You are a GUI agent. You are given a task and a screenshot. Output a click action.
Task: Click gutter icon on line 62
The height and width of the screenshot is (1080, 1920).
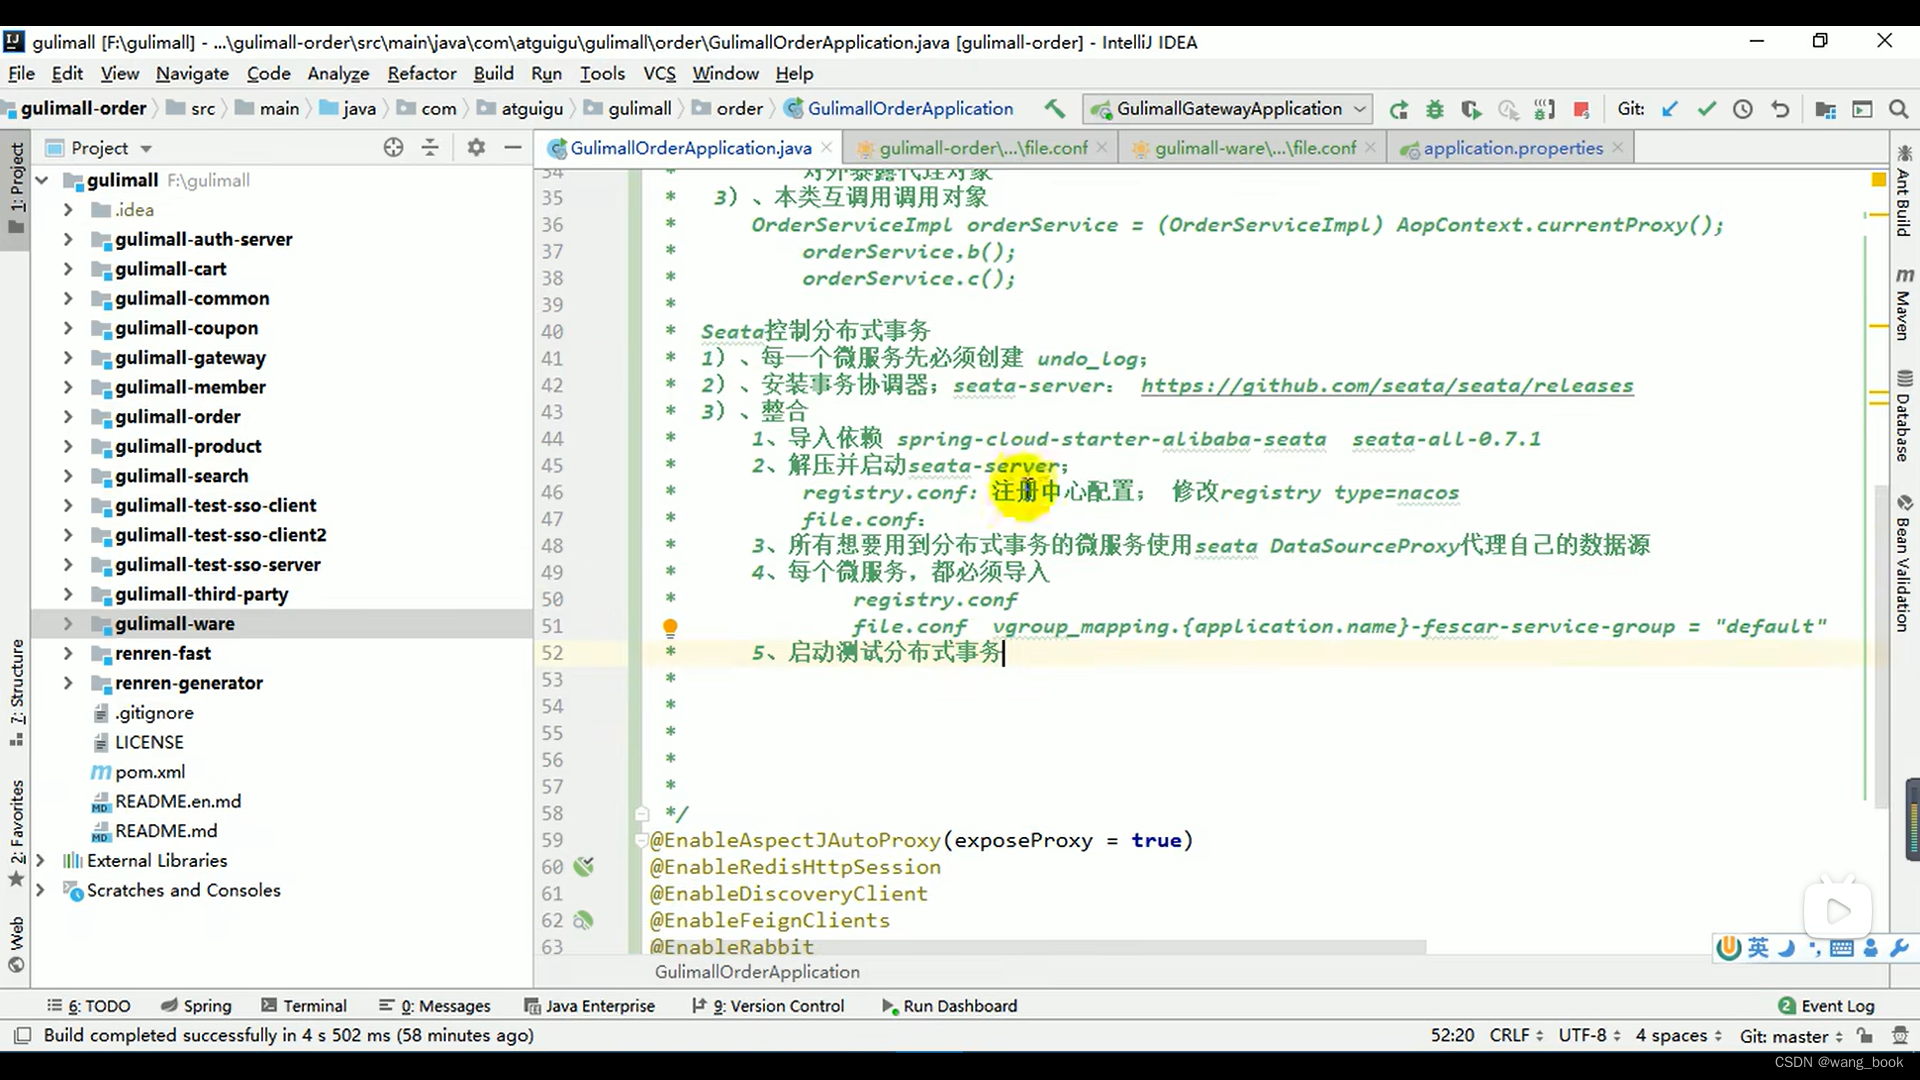(584, 920)
